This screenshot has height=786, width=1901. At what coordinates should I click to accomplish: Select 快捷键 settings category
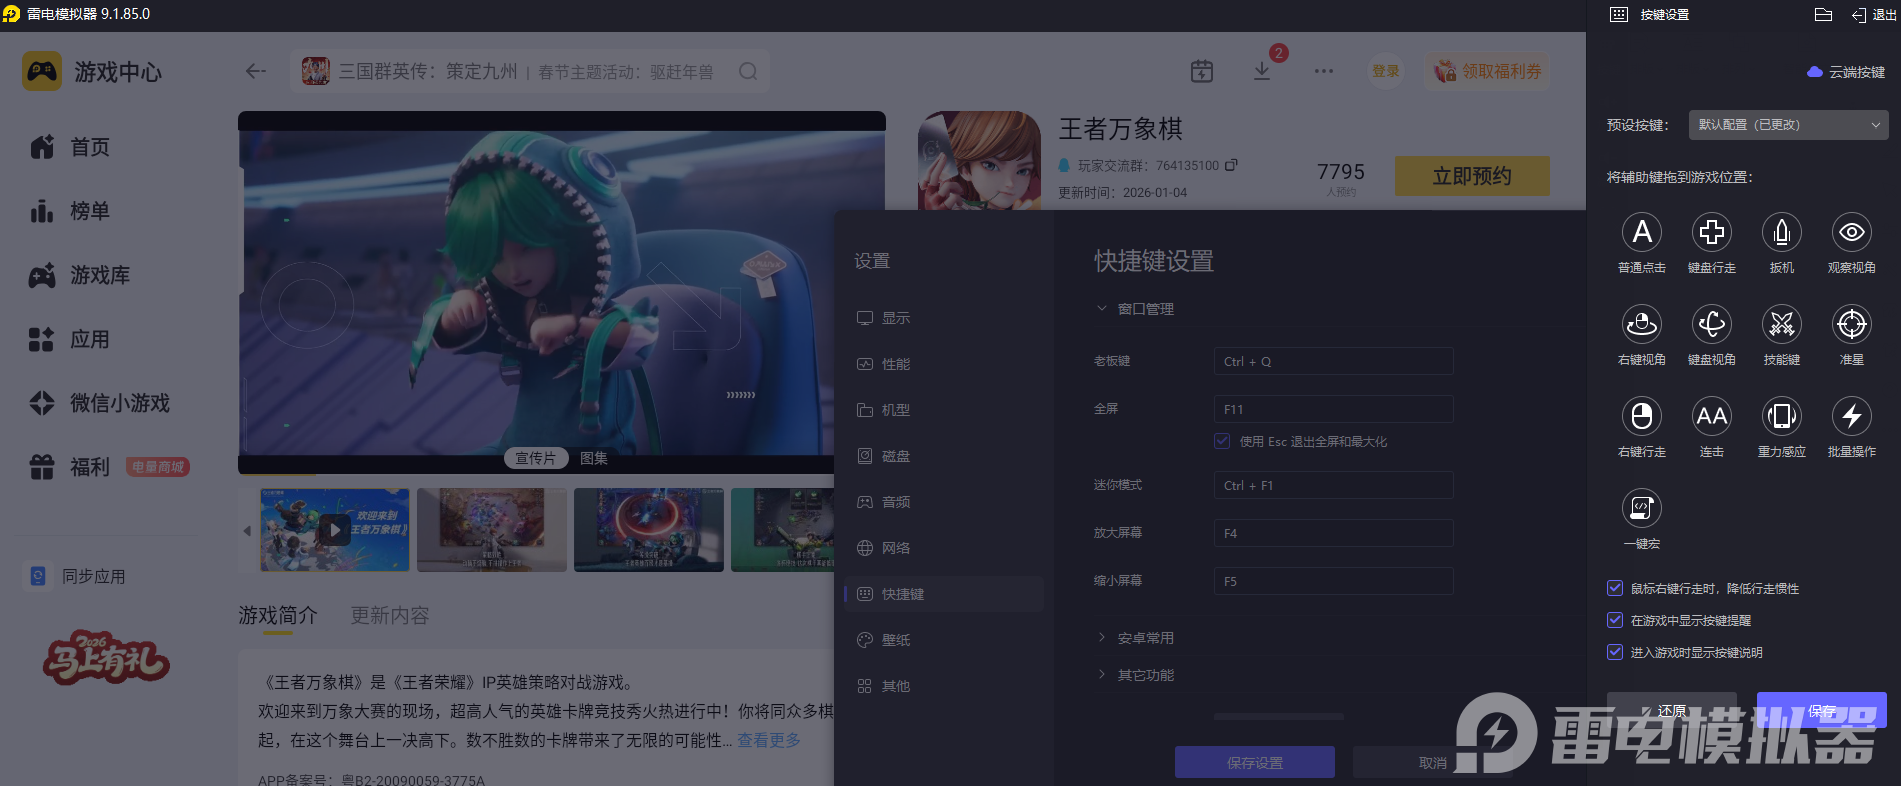(x=944, y=594)
